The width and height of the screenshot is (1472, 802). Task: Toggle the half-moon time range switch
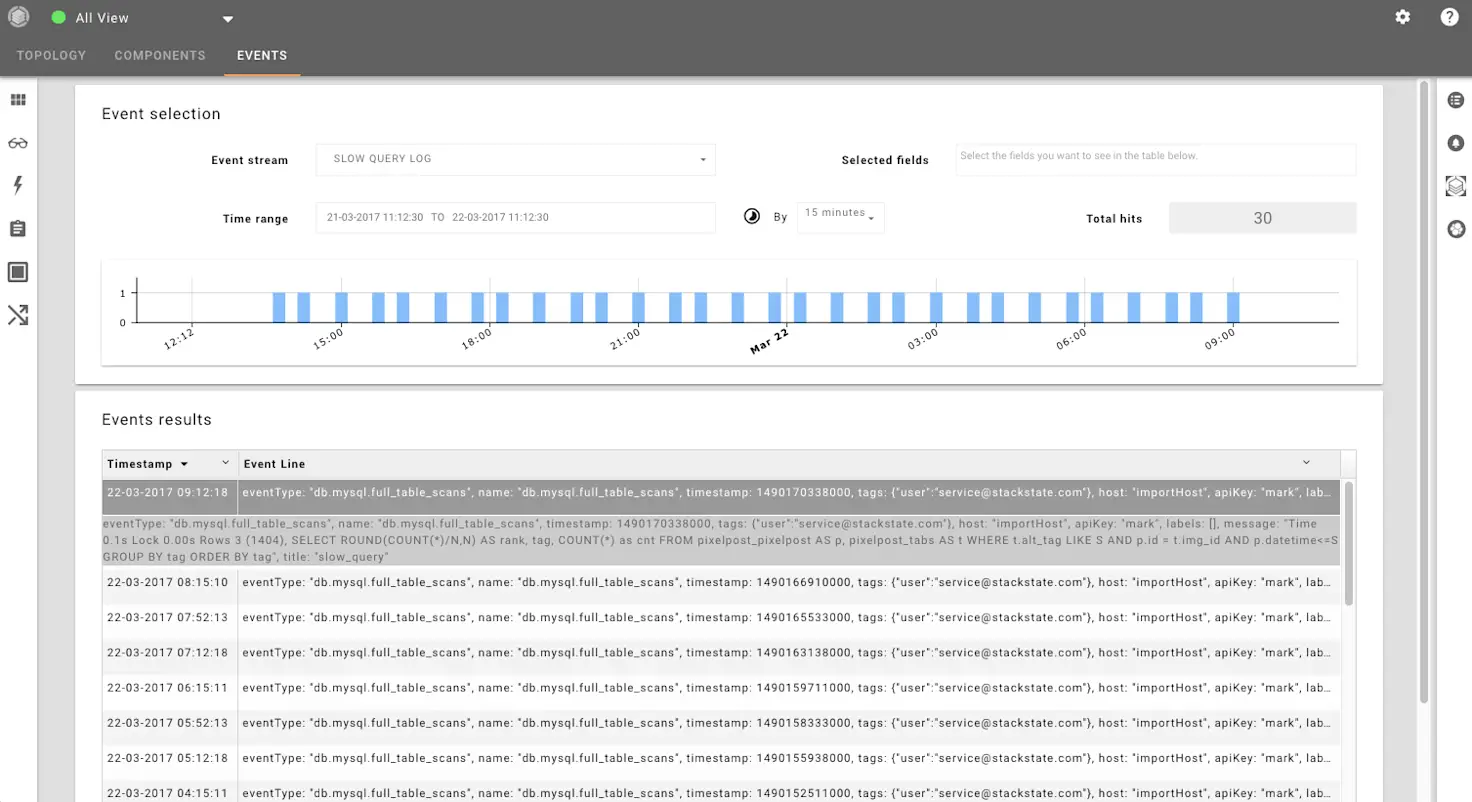[752, 216]
